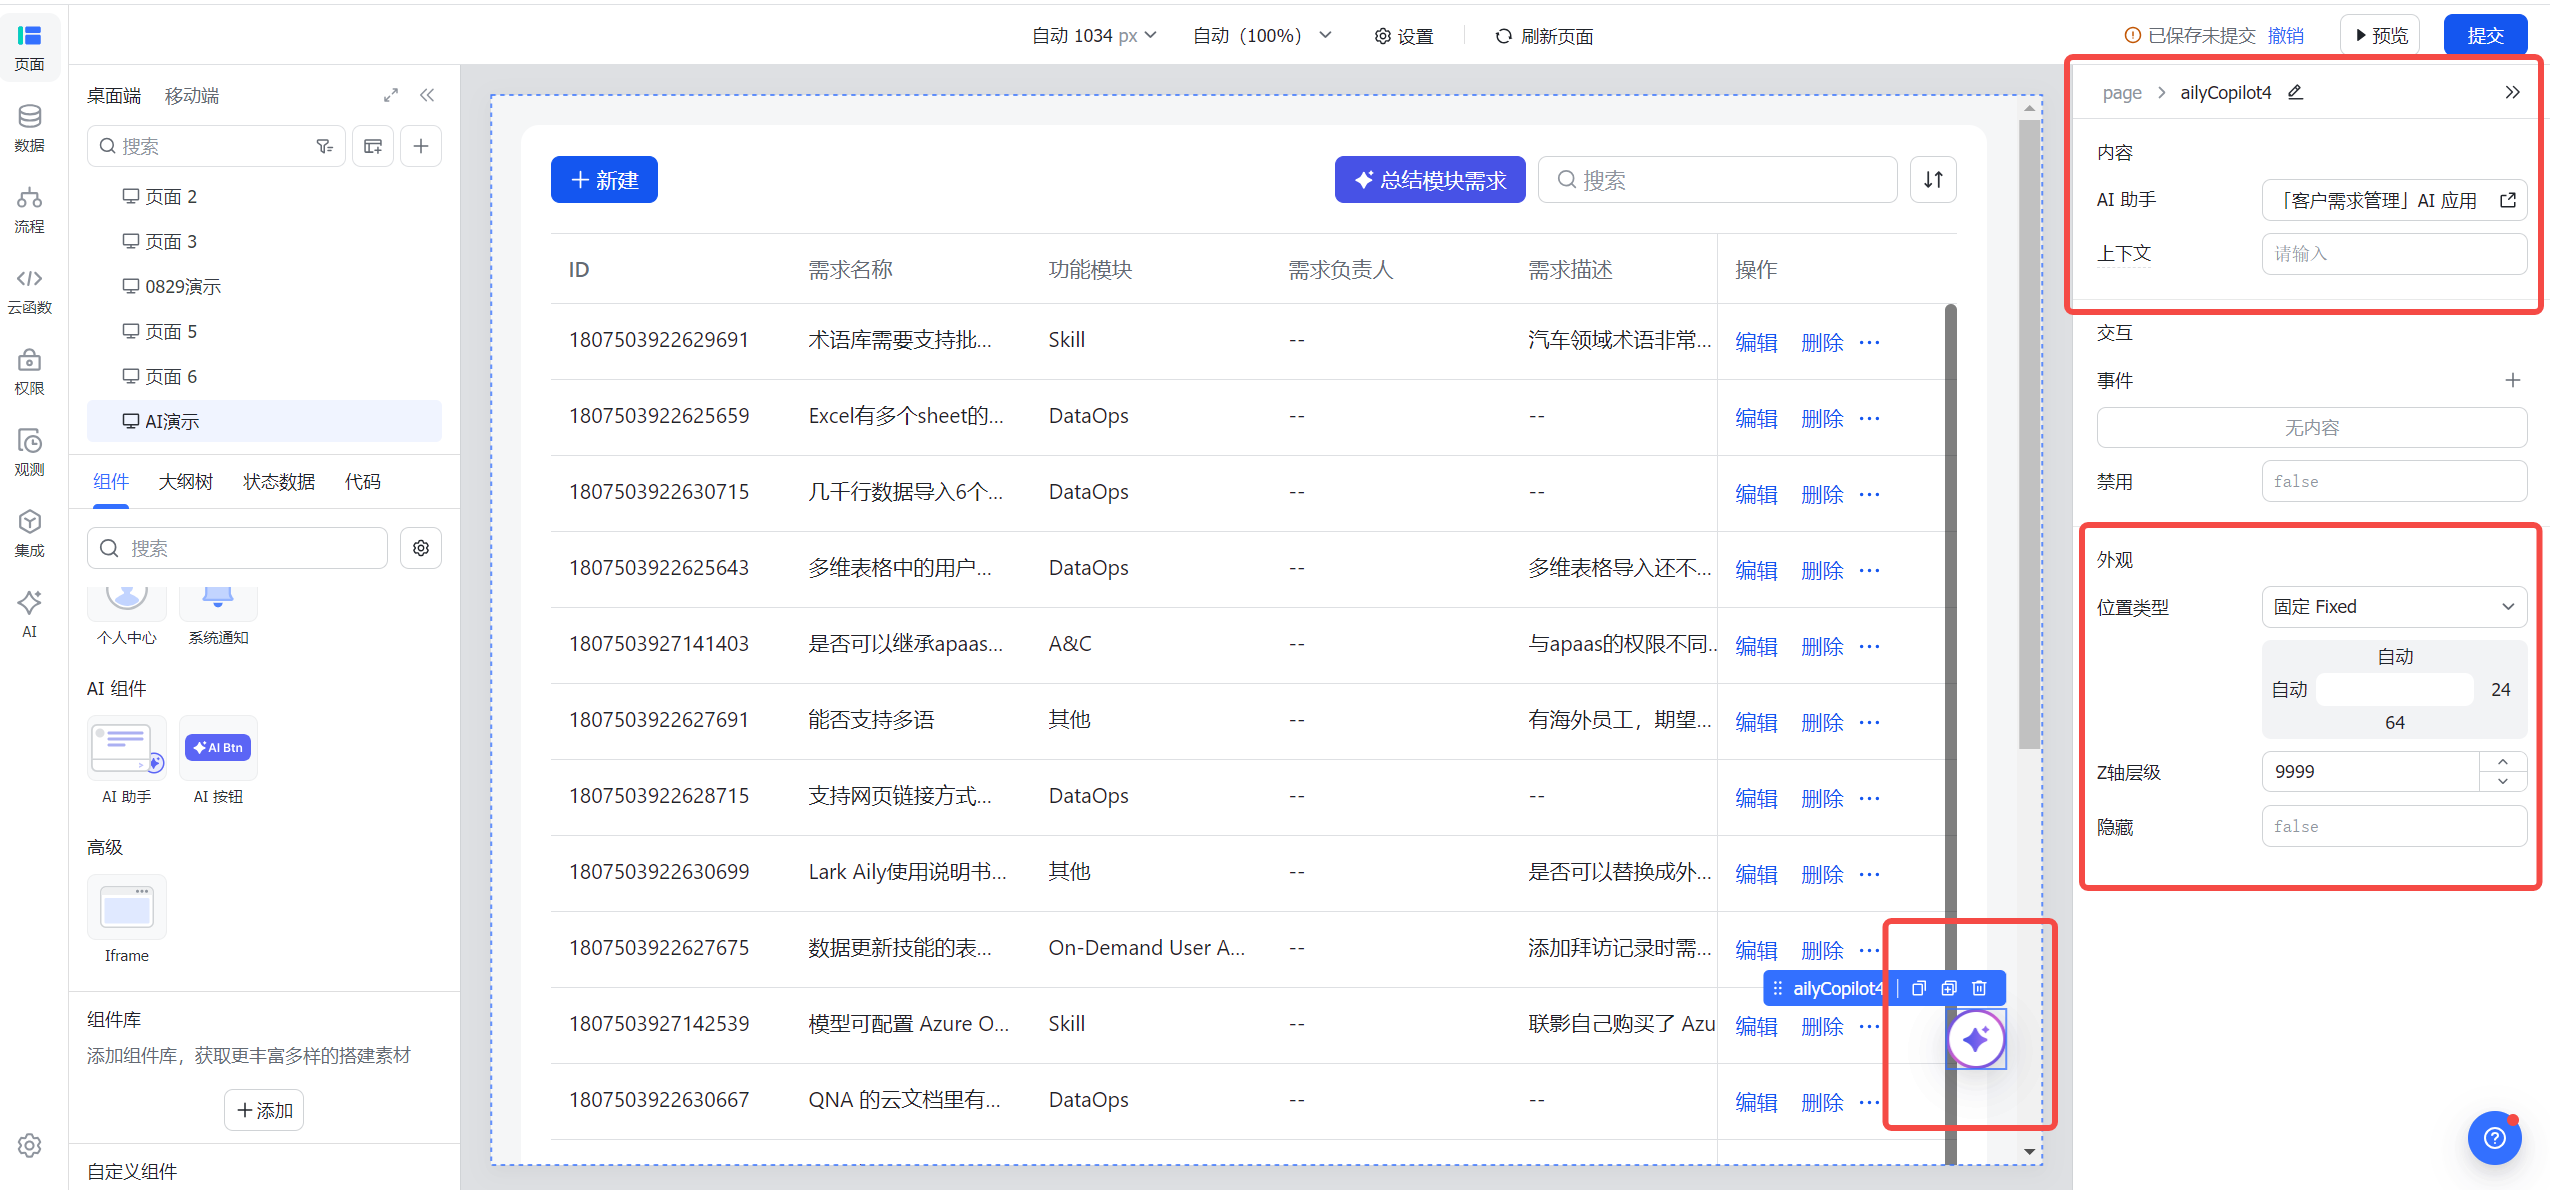Click the 隐藏 false toggle field
This screenshot has width=2550, height=1190.
[2394, 826]
